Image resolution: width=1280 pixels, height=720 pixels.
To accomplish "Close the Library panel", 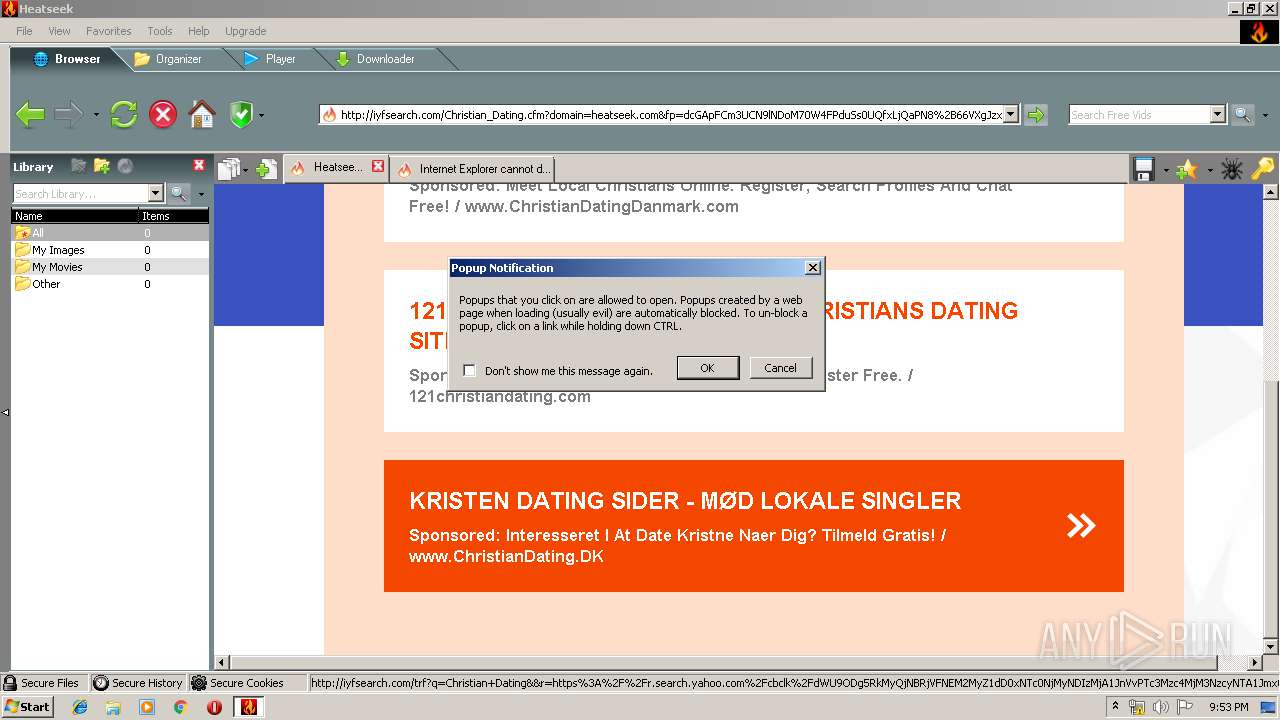I will pos(199,166).
